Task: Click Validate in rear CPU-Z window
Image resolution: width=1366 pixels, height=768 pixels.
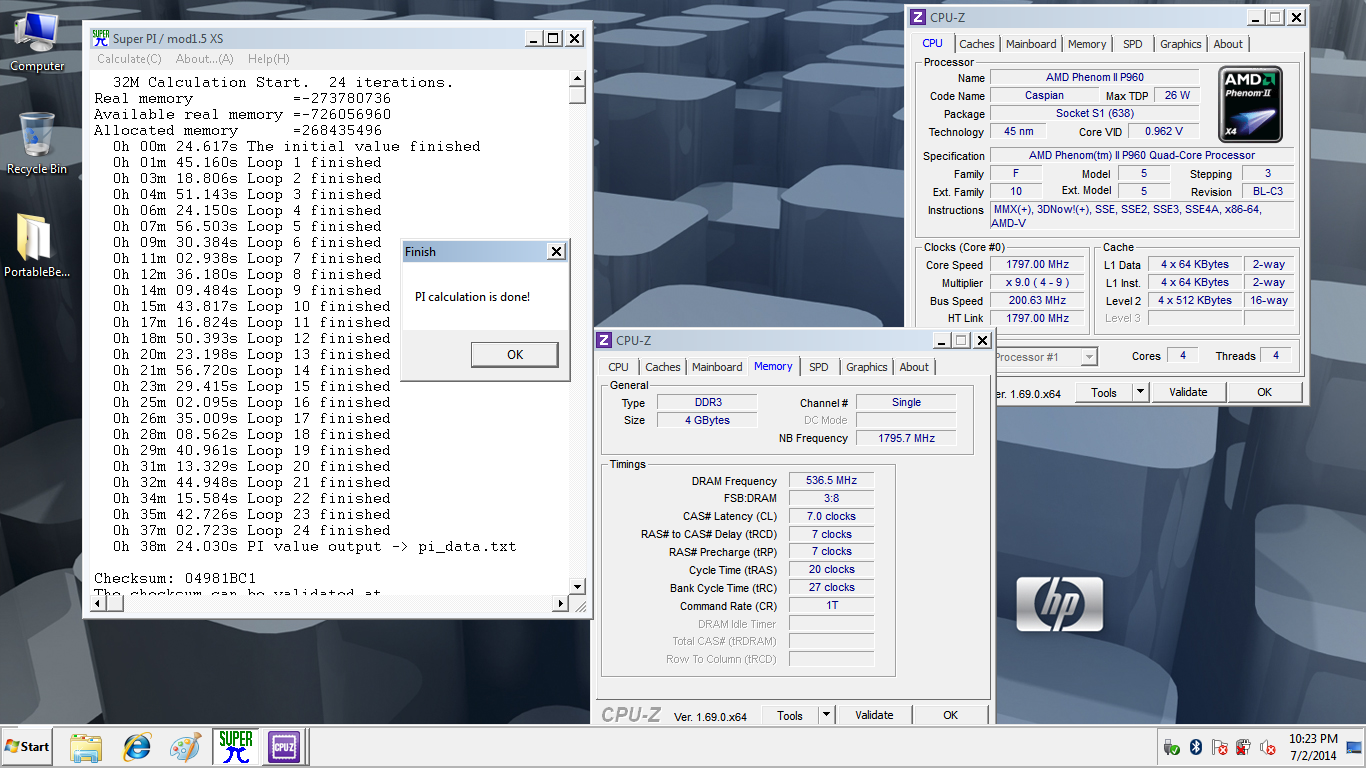Action: coord(1188,392)
